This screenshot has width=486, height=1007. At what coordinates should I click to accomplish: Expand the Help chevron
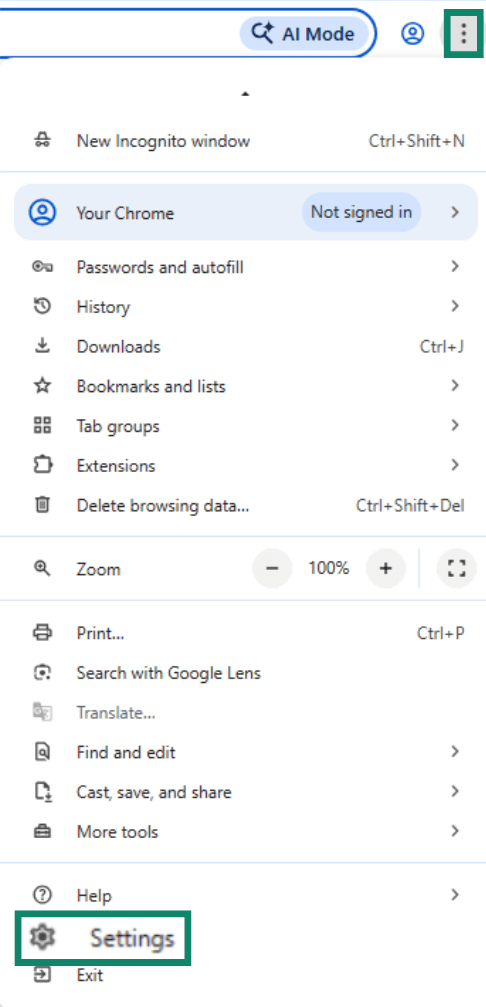(455, 895)
